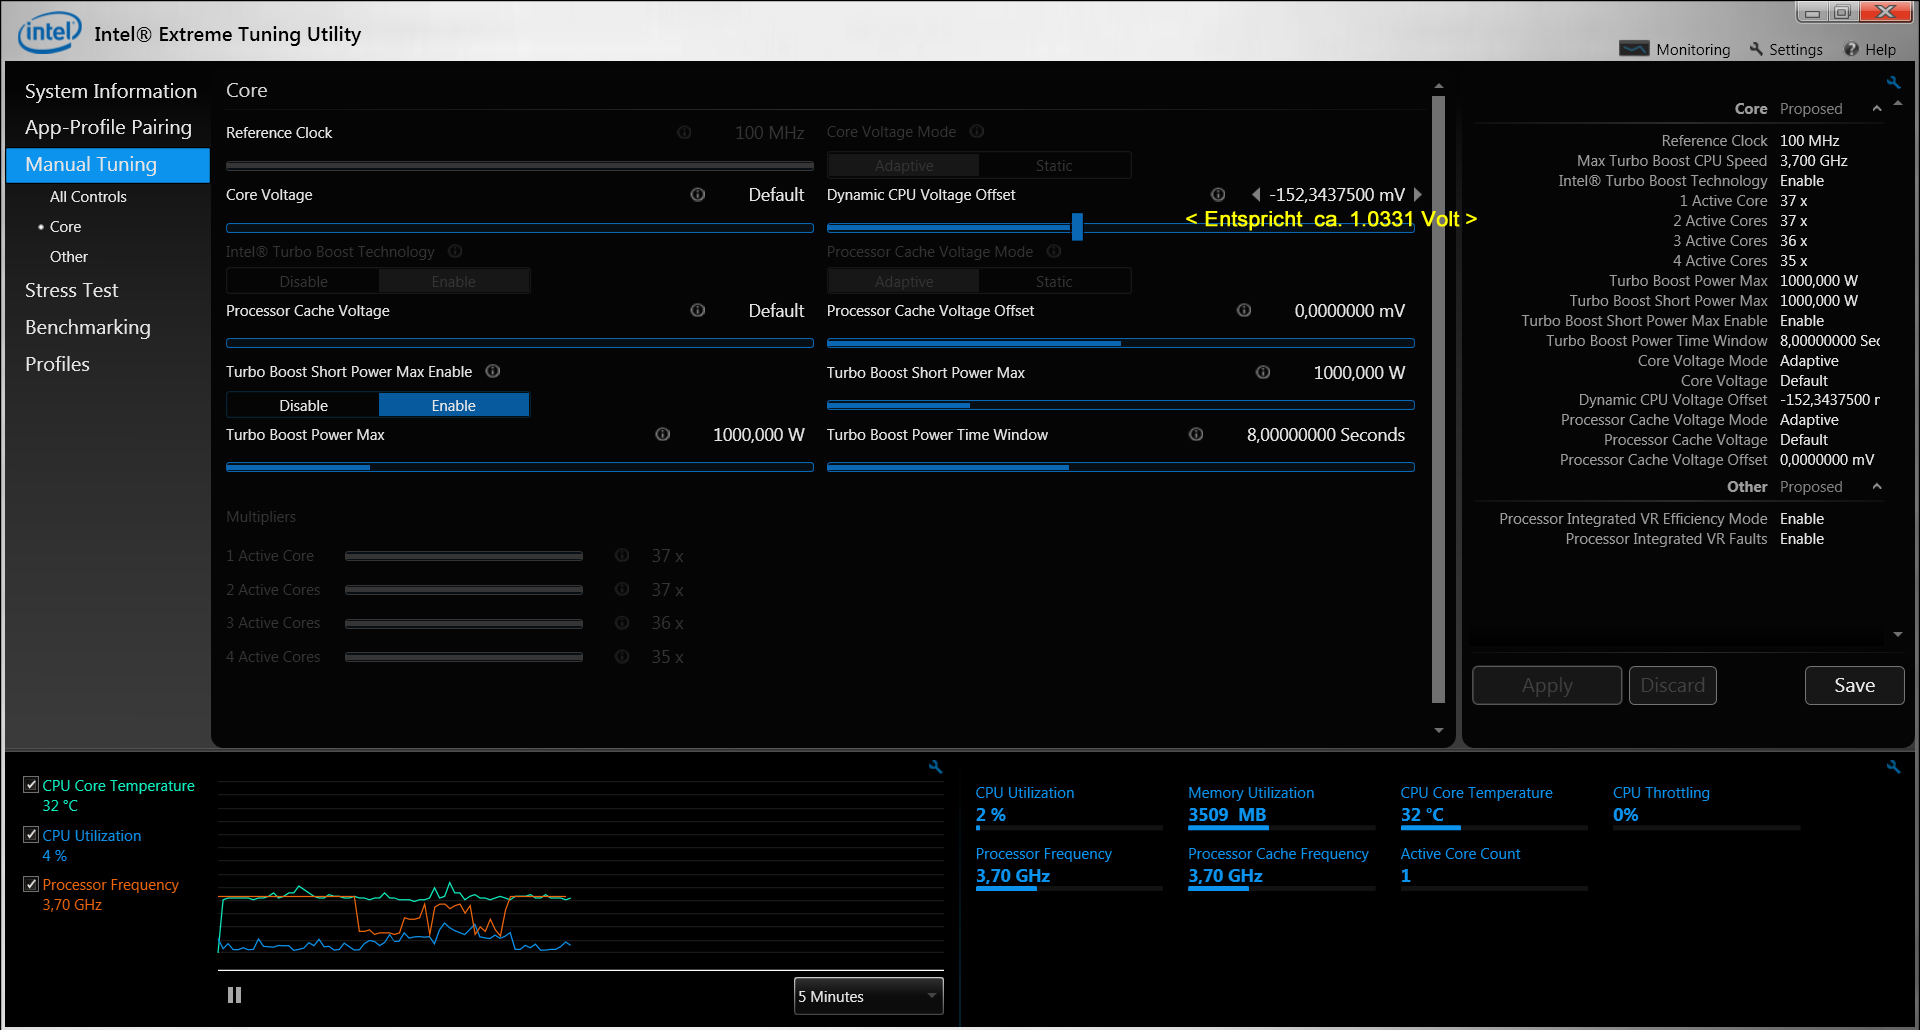Image resolution: width=1920 pixels, height=1030 pixels.
Task: Click the Turbo Boost Power Time Window slider
Action: click(1120, 467)
